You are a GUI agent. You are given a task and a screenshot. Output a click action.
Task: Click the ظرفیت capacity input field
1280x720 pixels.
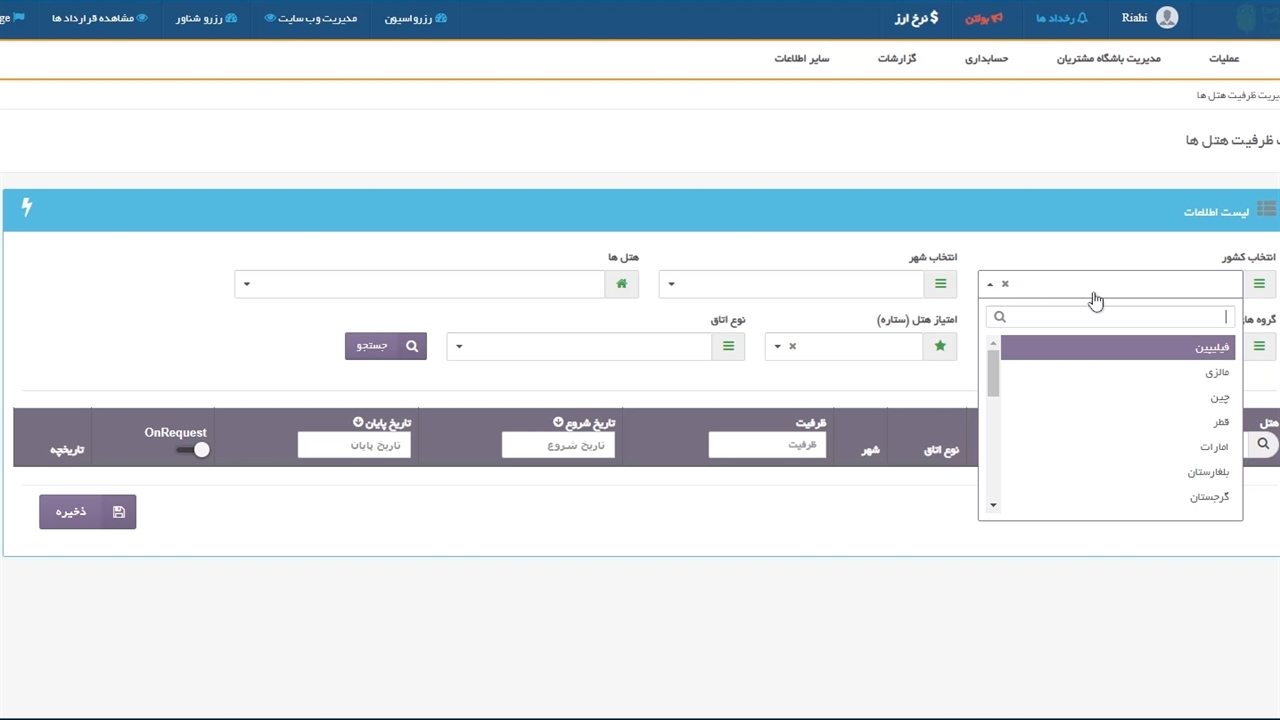(x=767, y=445)
